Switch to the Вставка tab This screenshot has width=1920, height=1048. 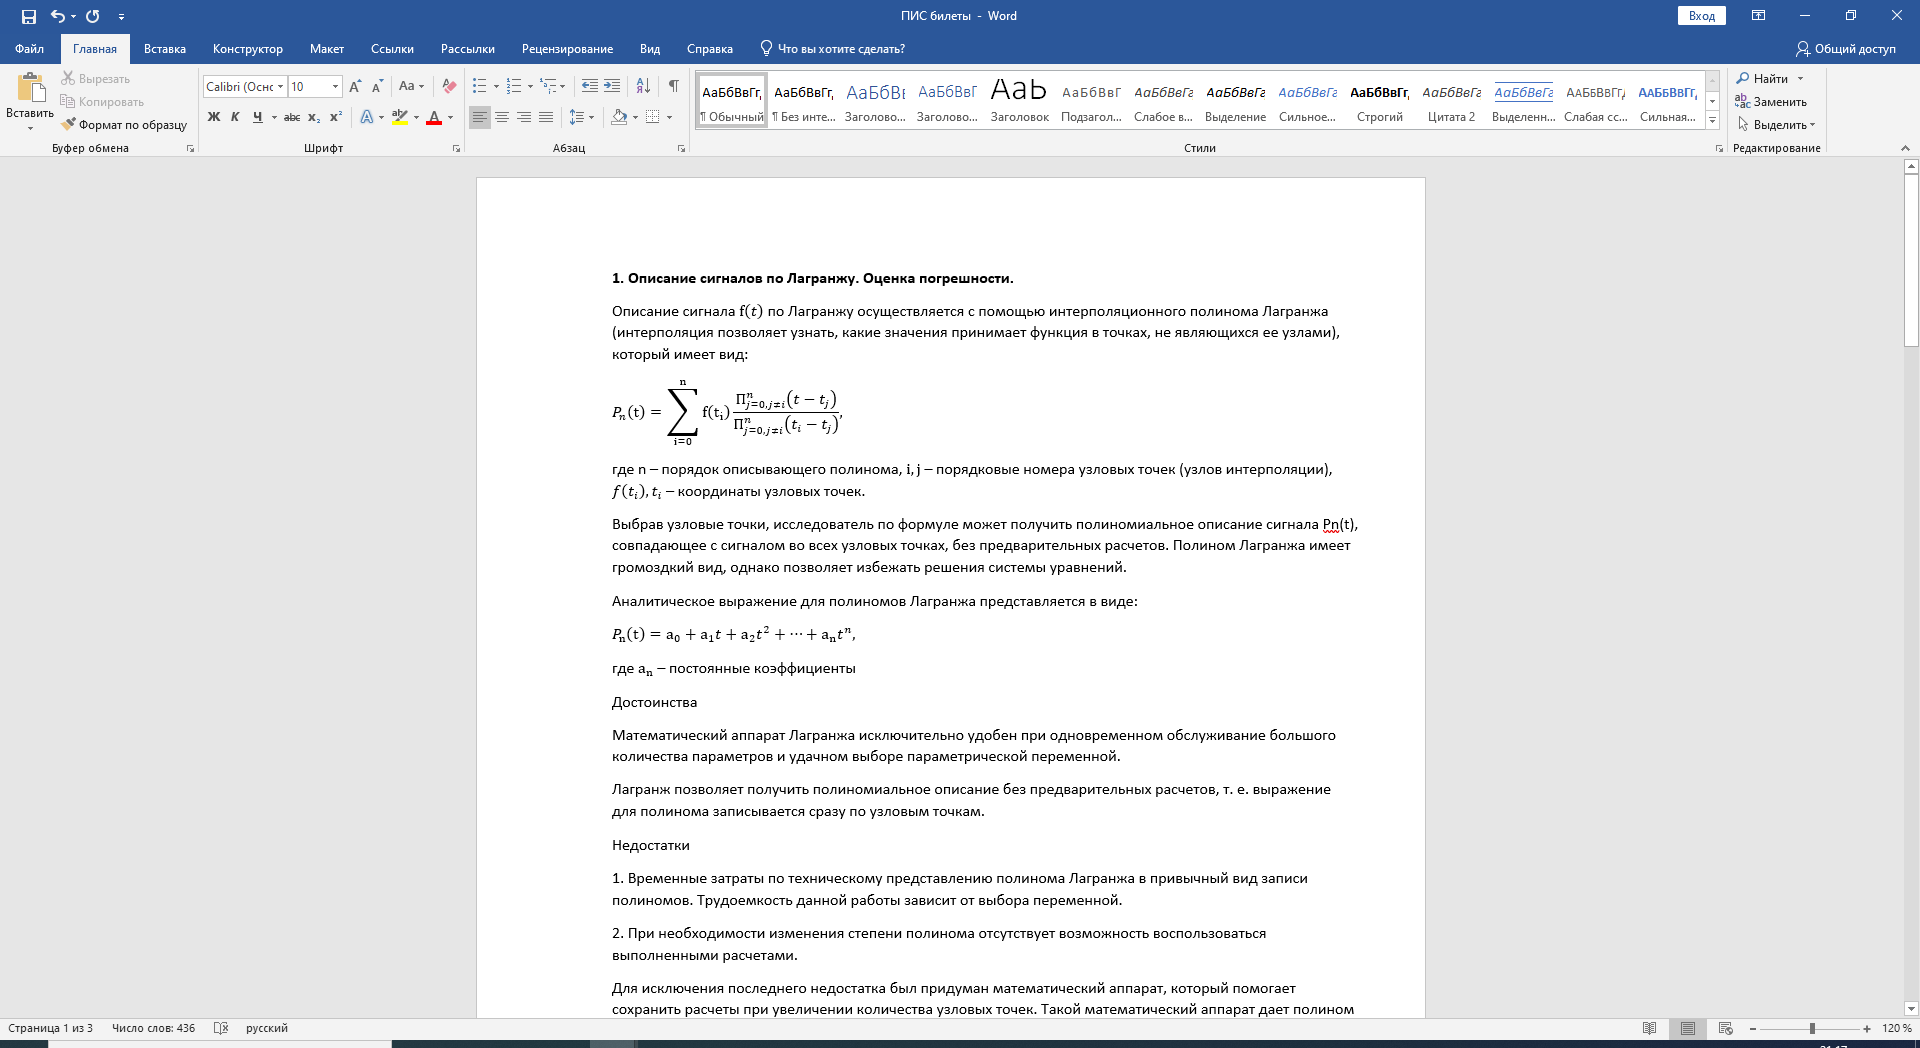tap(165, 49)
